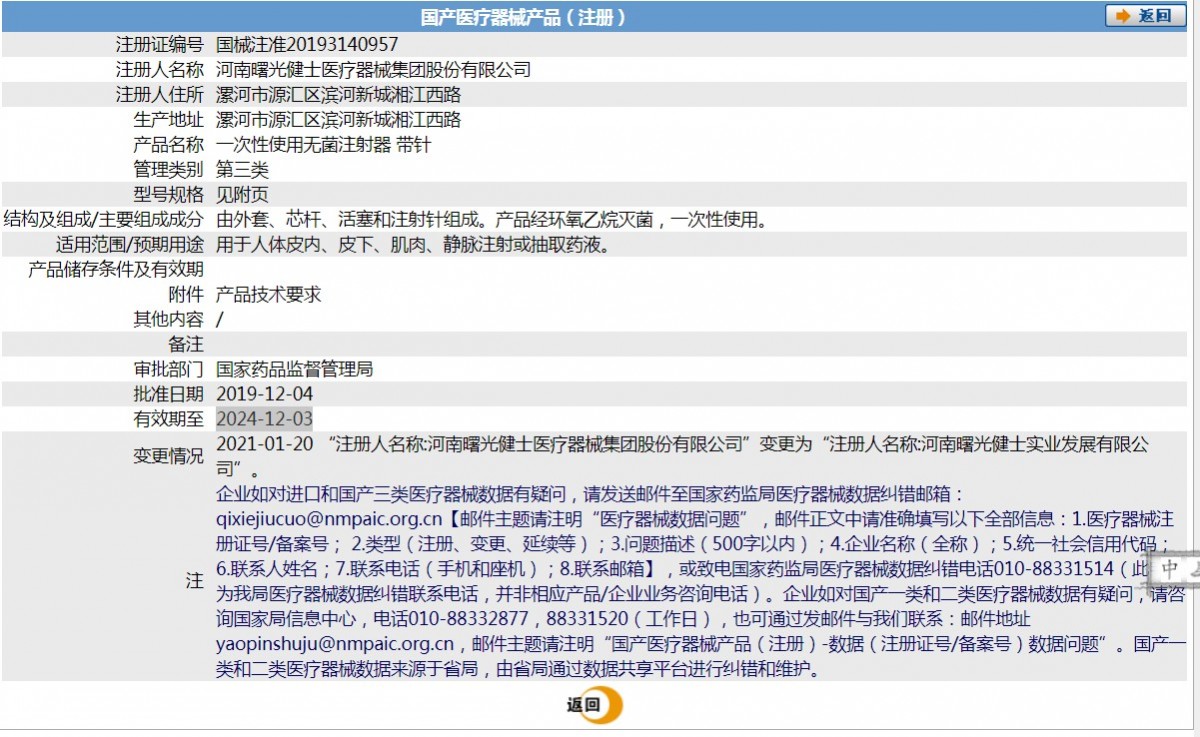1200x737 pixels.
Task: Click the 注册人住所 address value
Action: pyautogui.click(x=338, y=95)
